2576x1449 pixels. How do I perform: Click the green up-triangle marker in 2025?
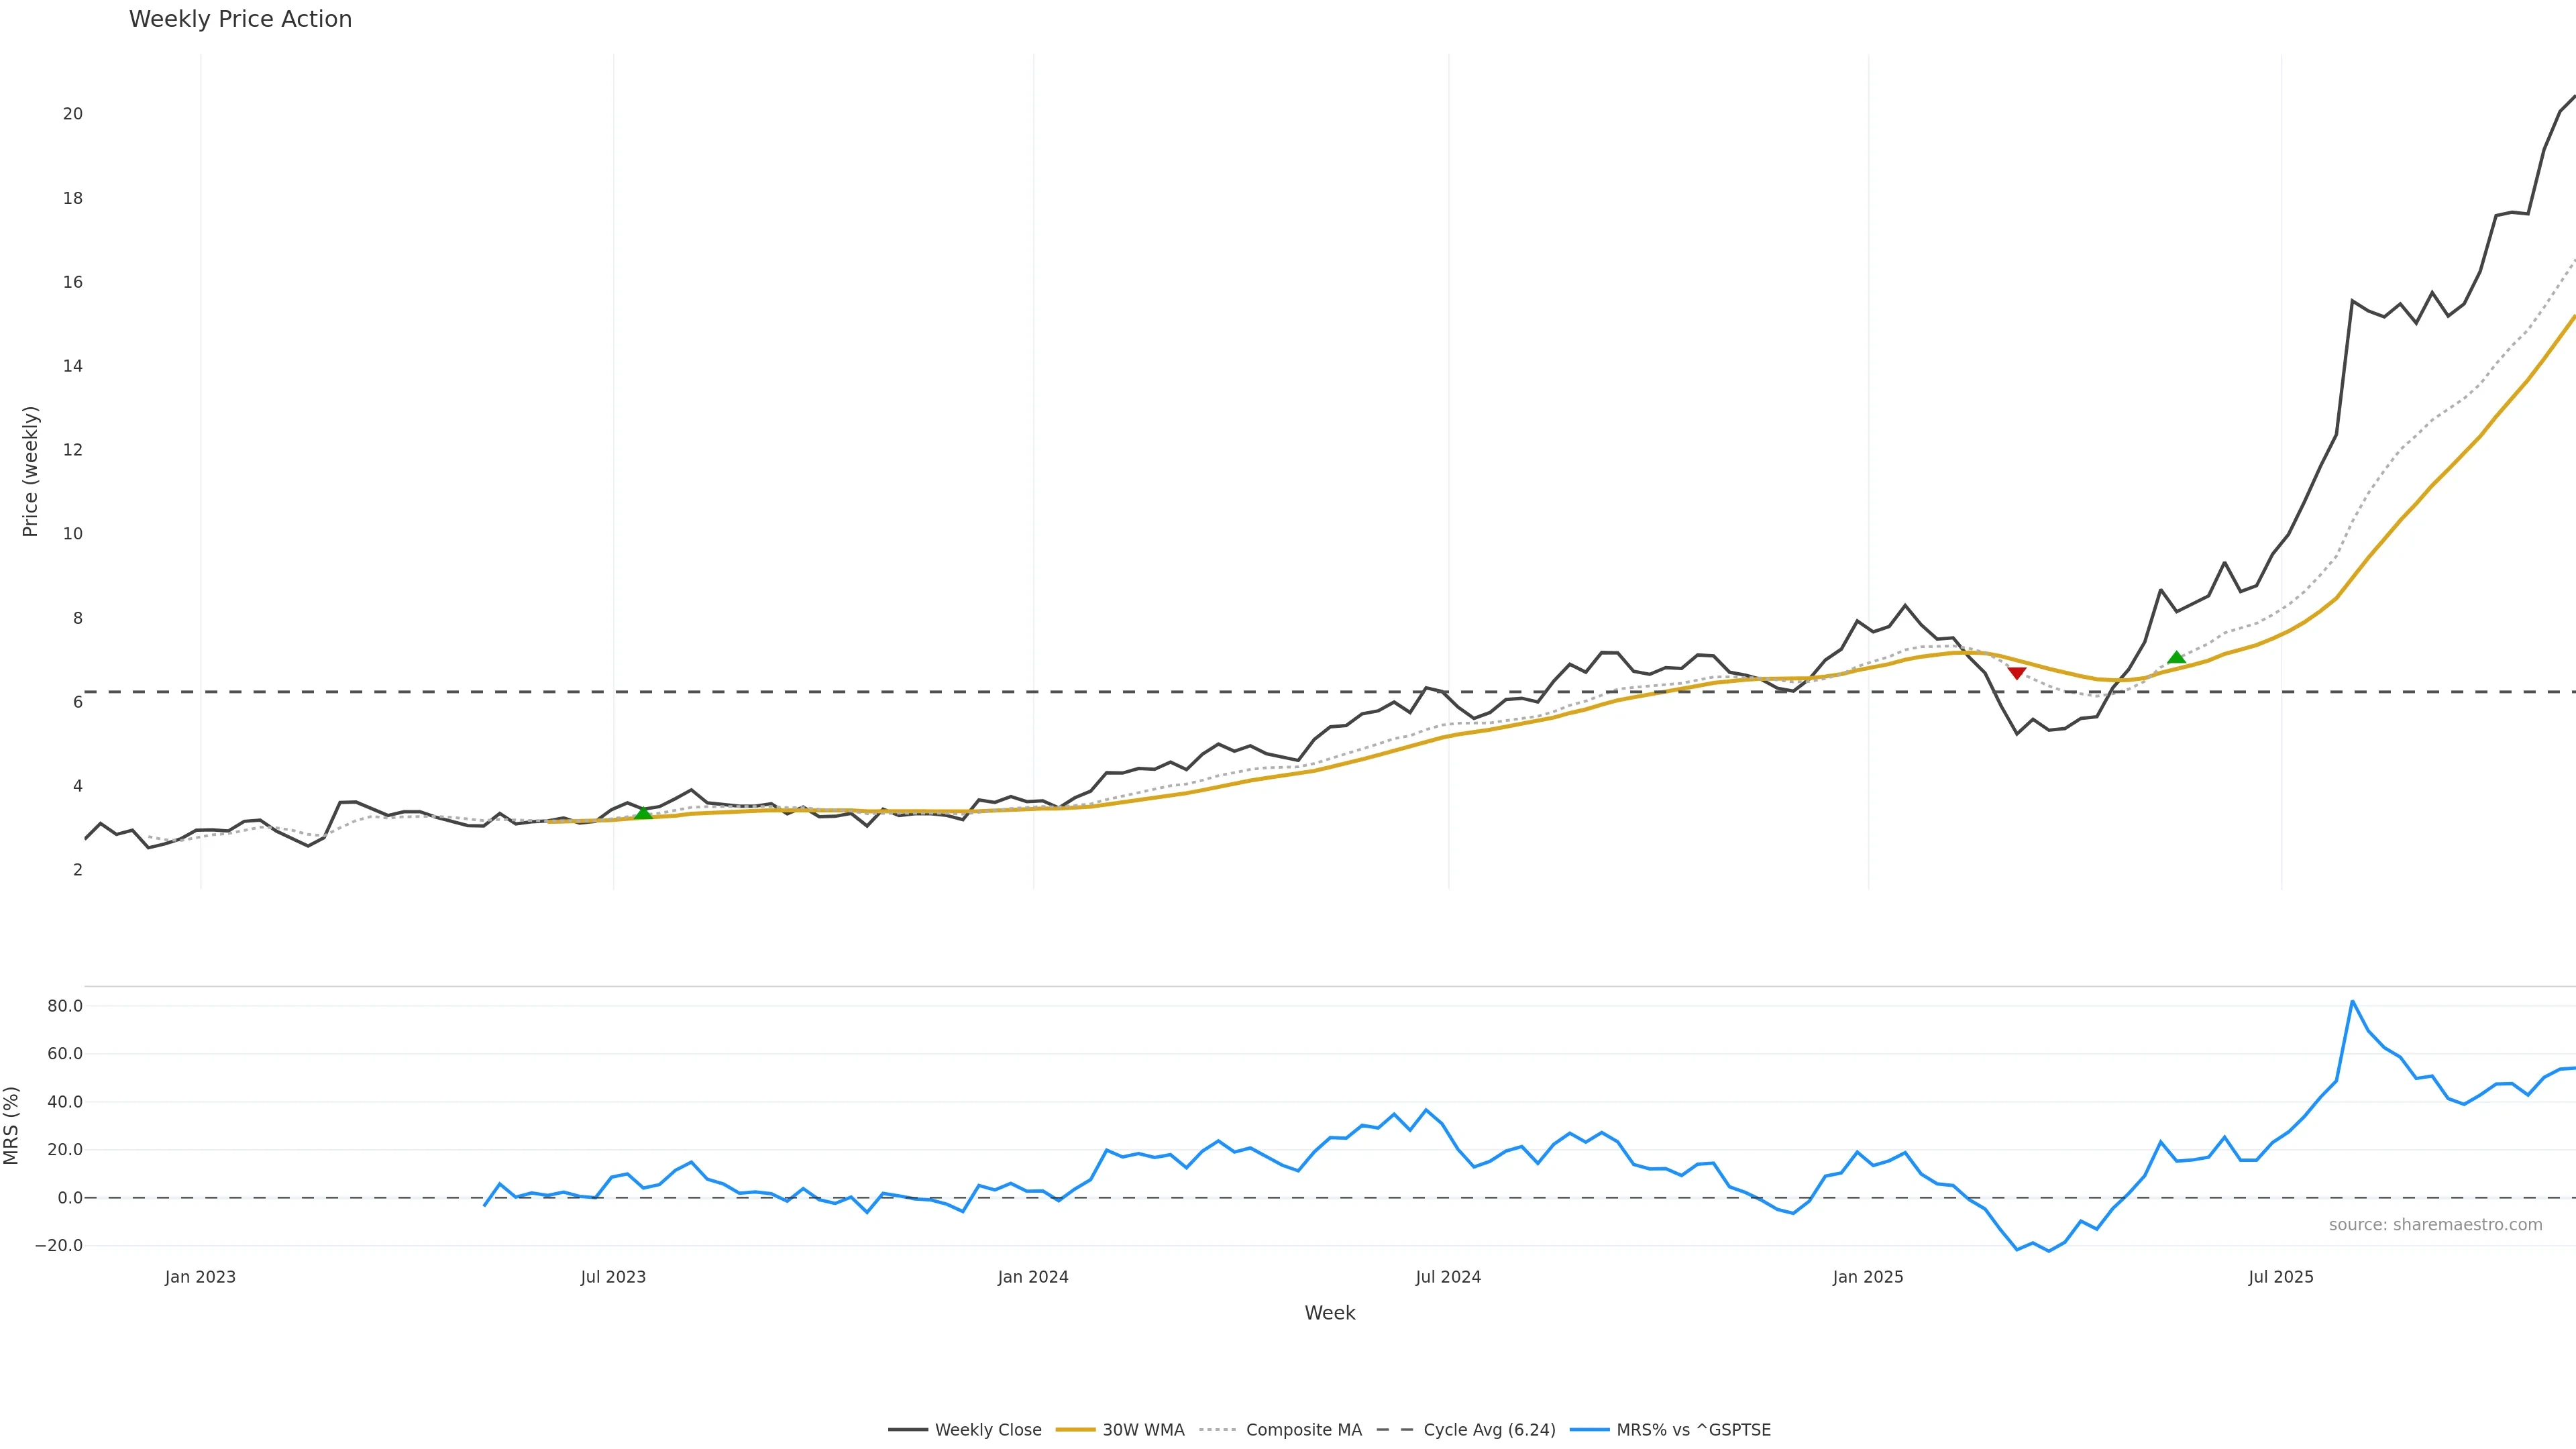pos(2176,657)
